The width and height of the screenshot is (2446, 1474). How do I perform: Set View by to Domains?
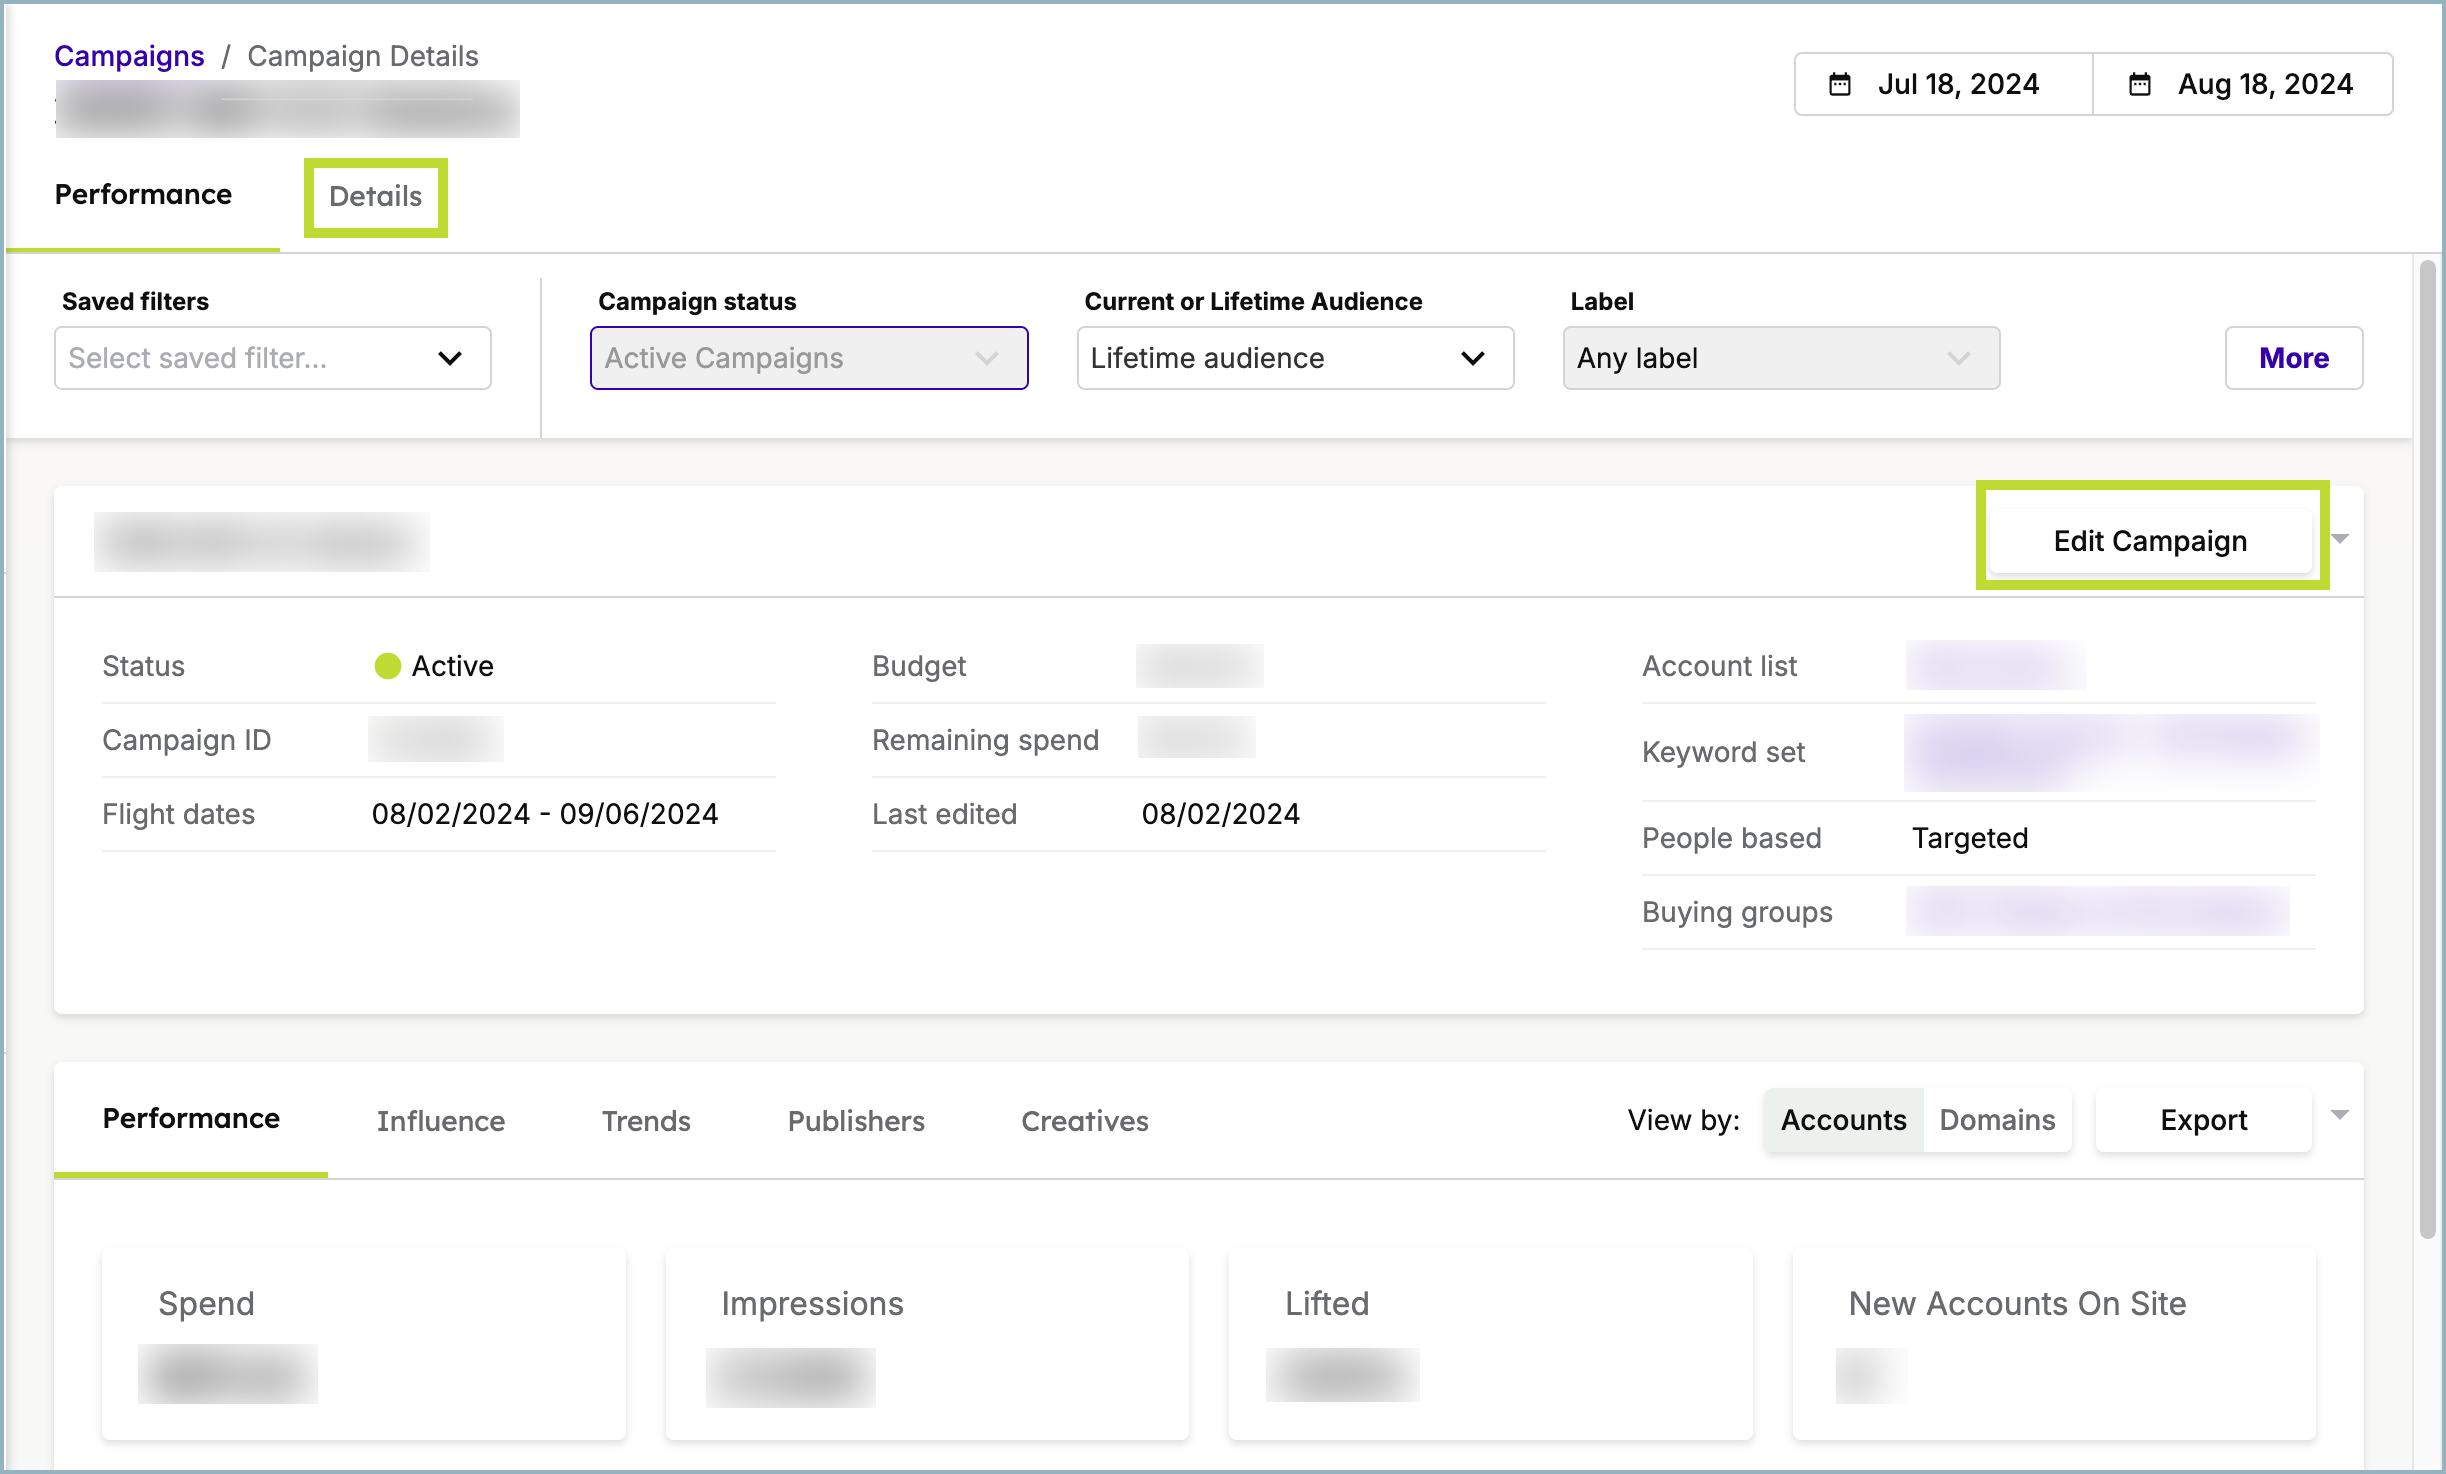(1997, 1120)
